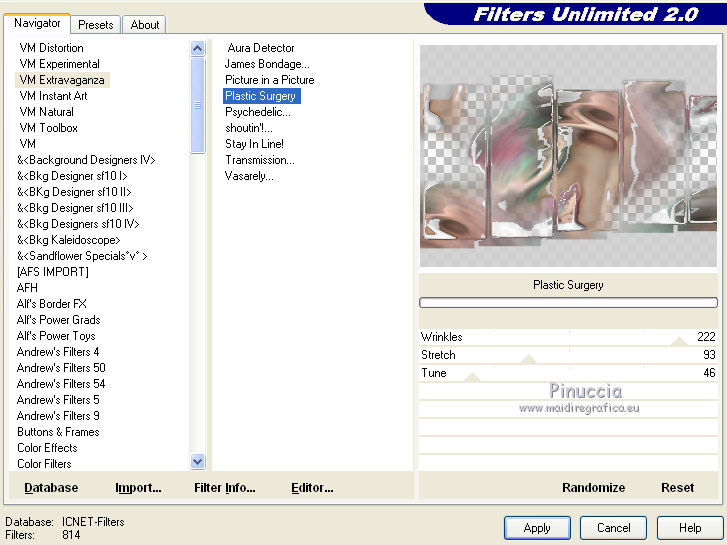727x545 pixels.
Task: Select AFH category
Action: pyautogui.click(x=27, y=288)
